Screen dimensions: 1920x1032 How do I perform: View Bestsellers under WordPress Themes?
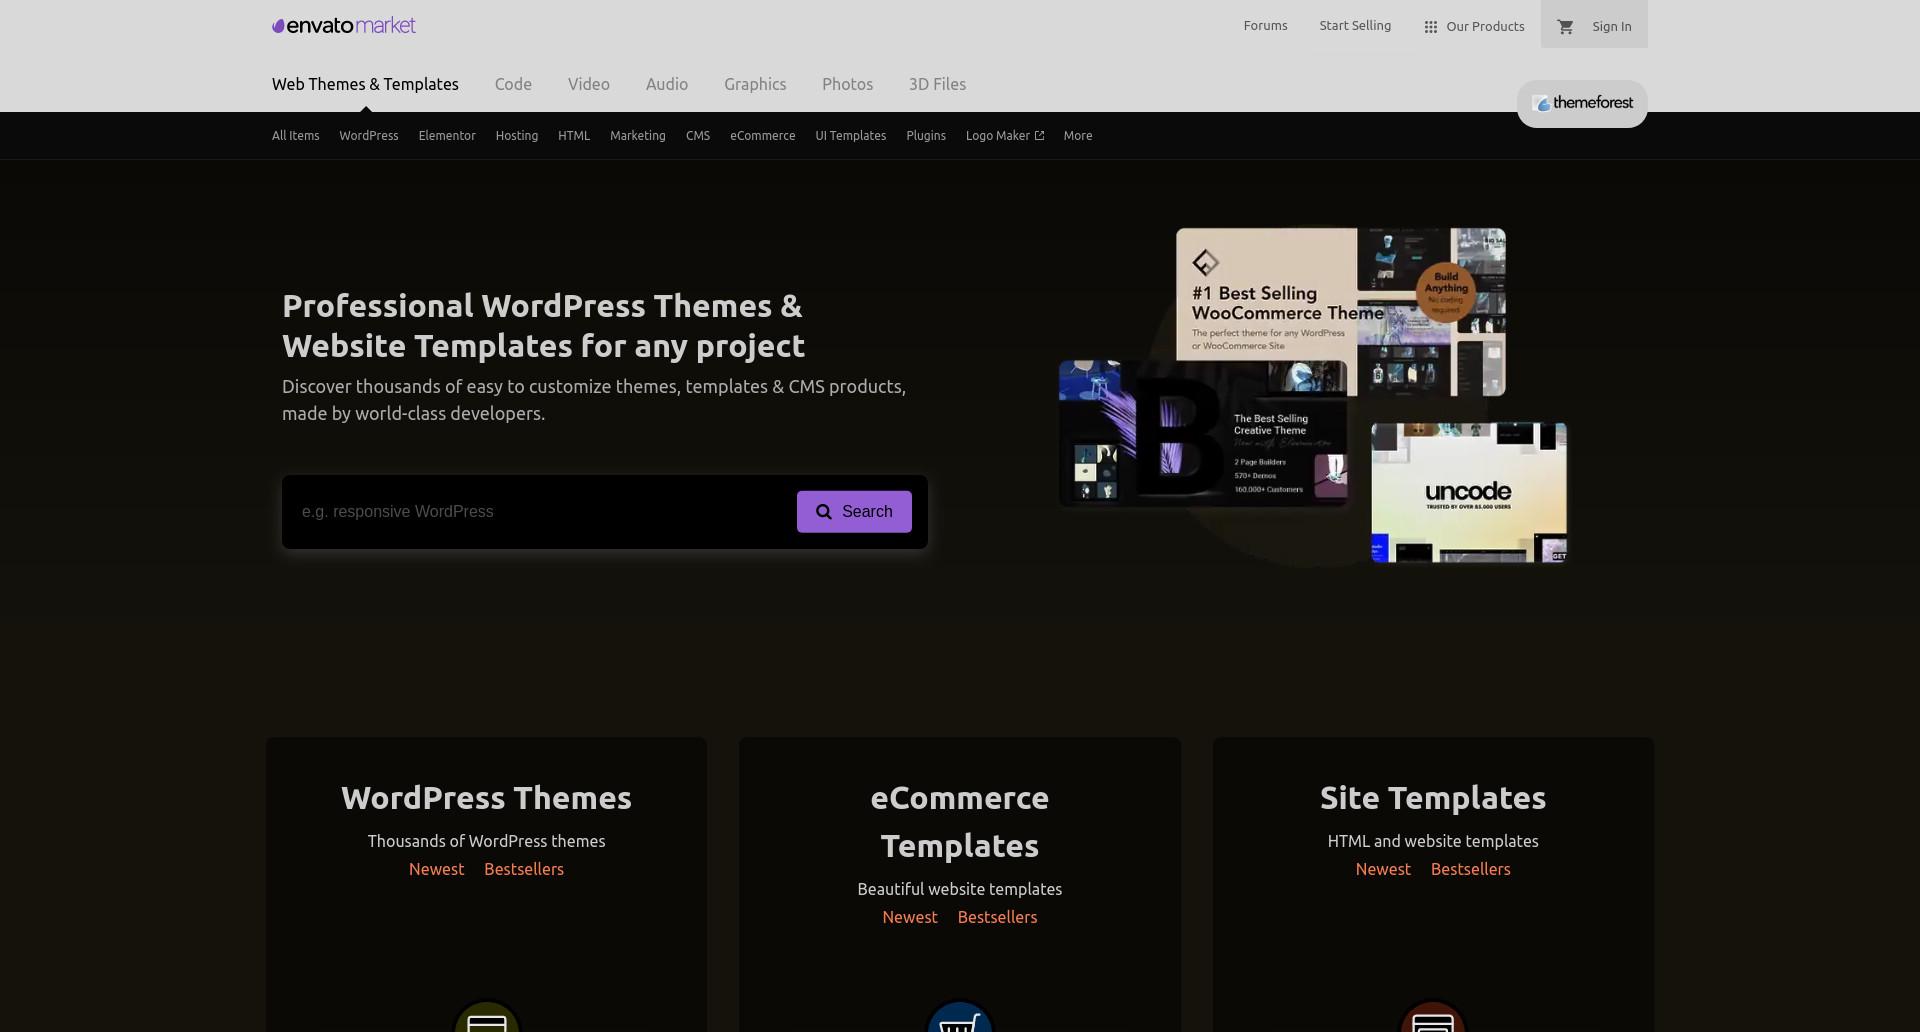click(524, 869)
